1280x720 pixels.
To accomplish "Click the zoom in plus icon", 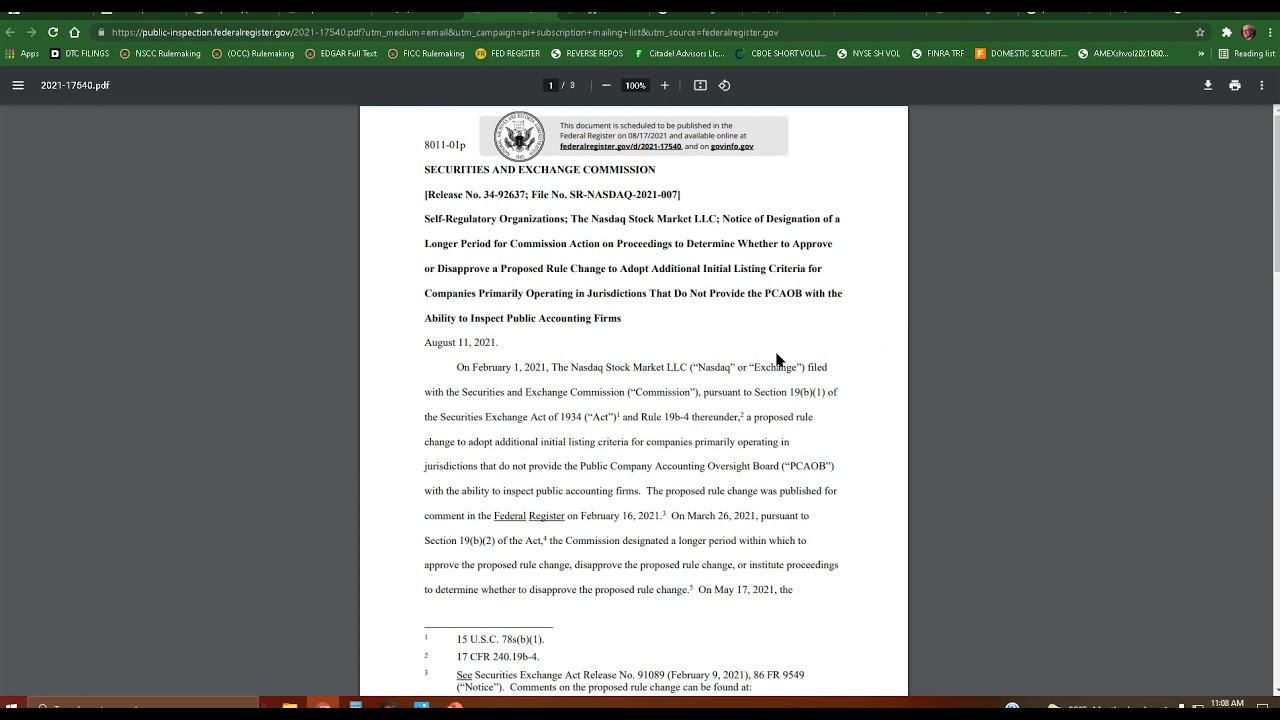I will tap(664, 85).
